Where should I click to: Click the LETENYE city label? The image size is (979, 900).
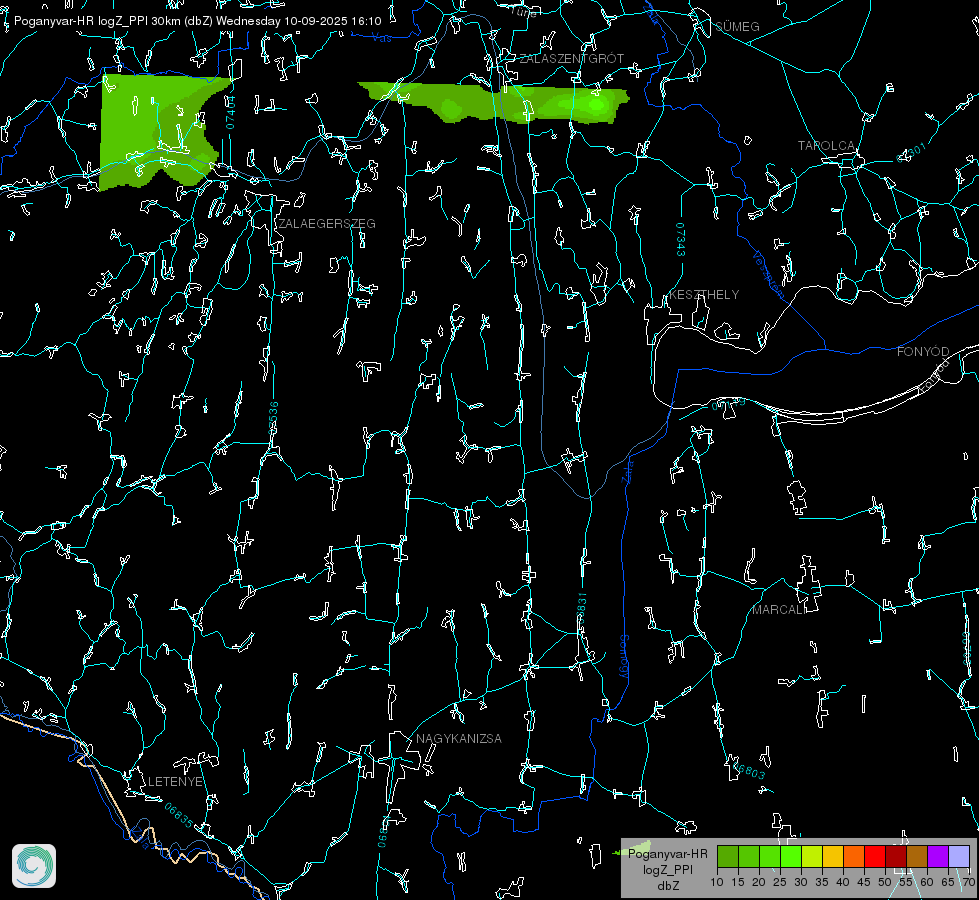(175, 781)
